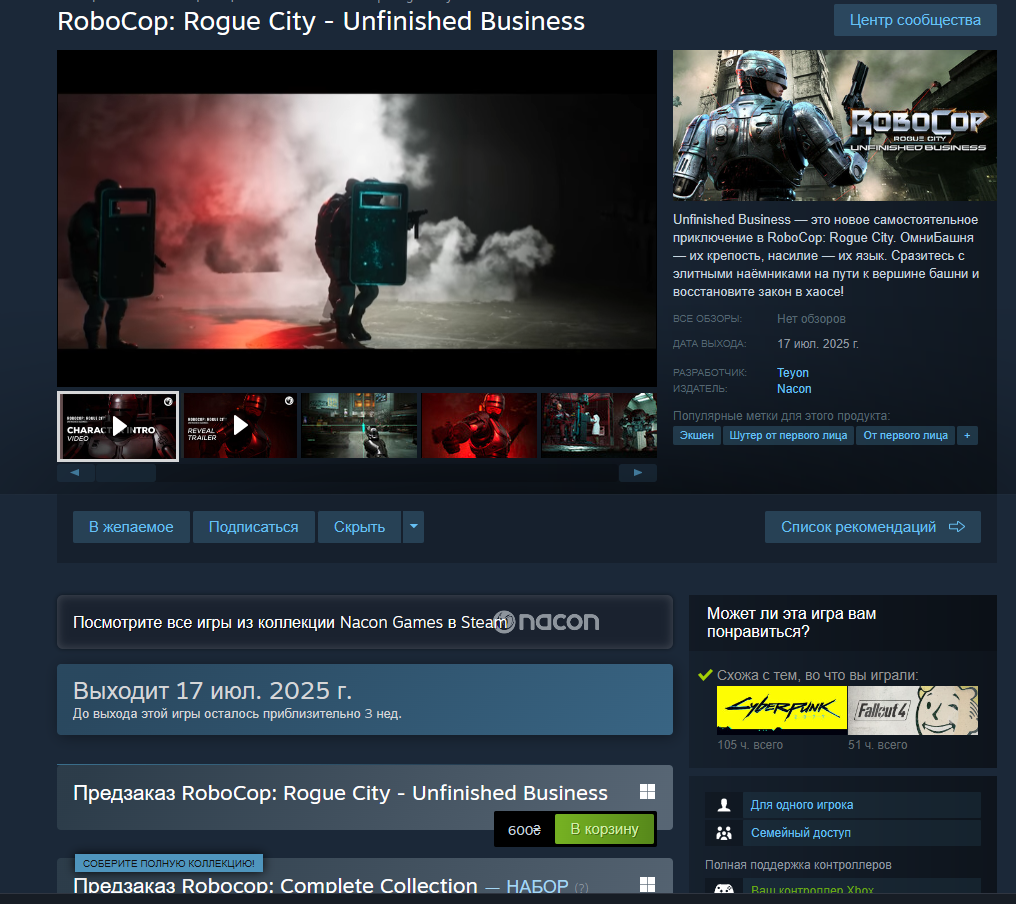1016x904 pixels.
Task: Play the Character Intro video thumbnail
Action: tap(118, 426)
